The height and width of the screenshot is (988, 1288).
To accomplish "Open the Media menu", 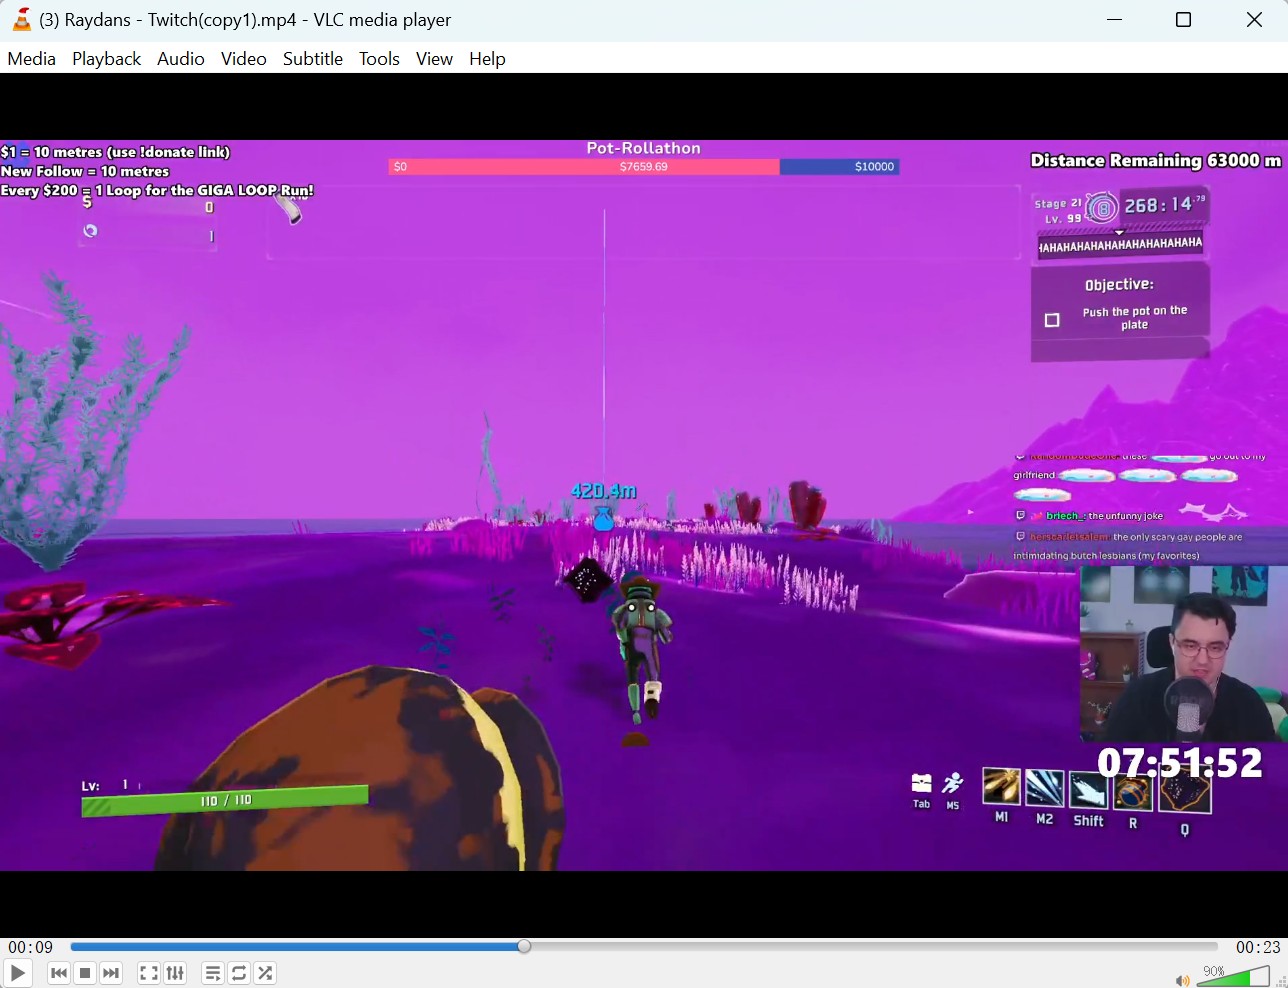I will [x=32, y=59].
